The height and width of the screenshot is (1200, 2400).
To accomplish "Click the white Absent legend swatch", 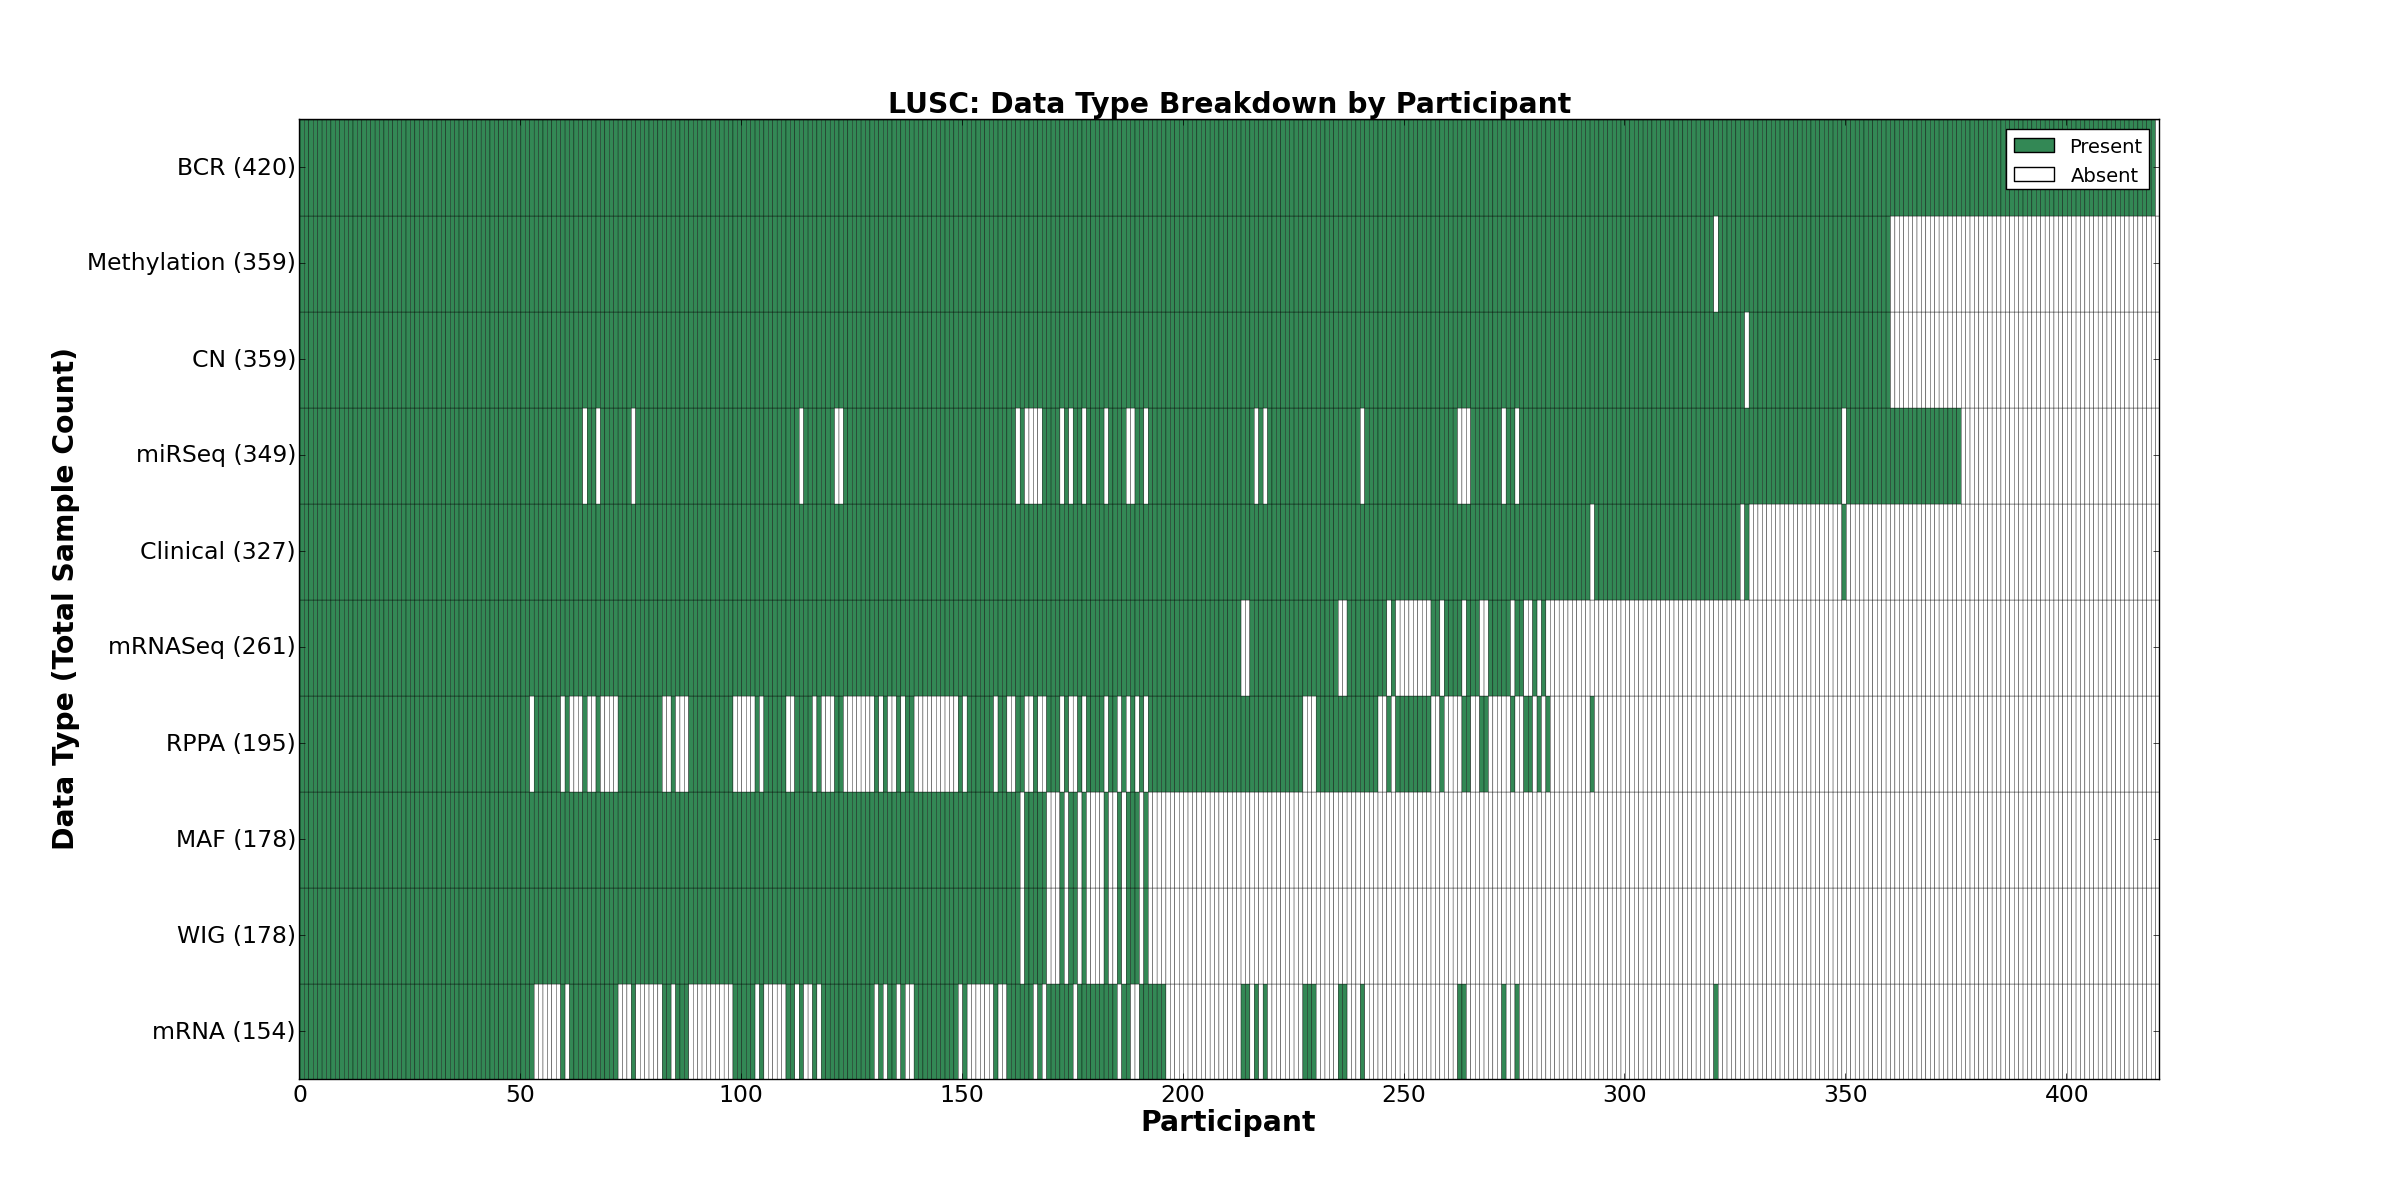I will click(x=2033, y=175).
